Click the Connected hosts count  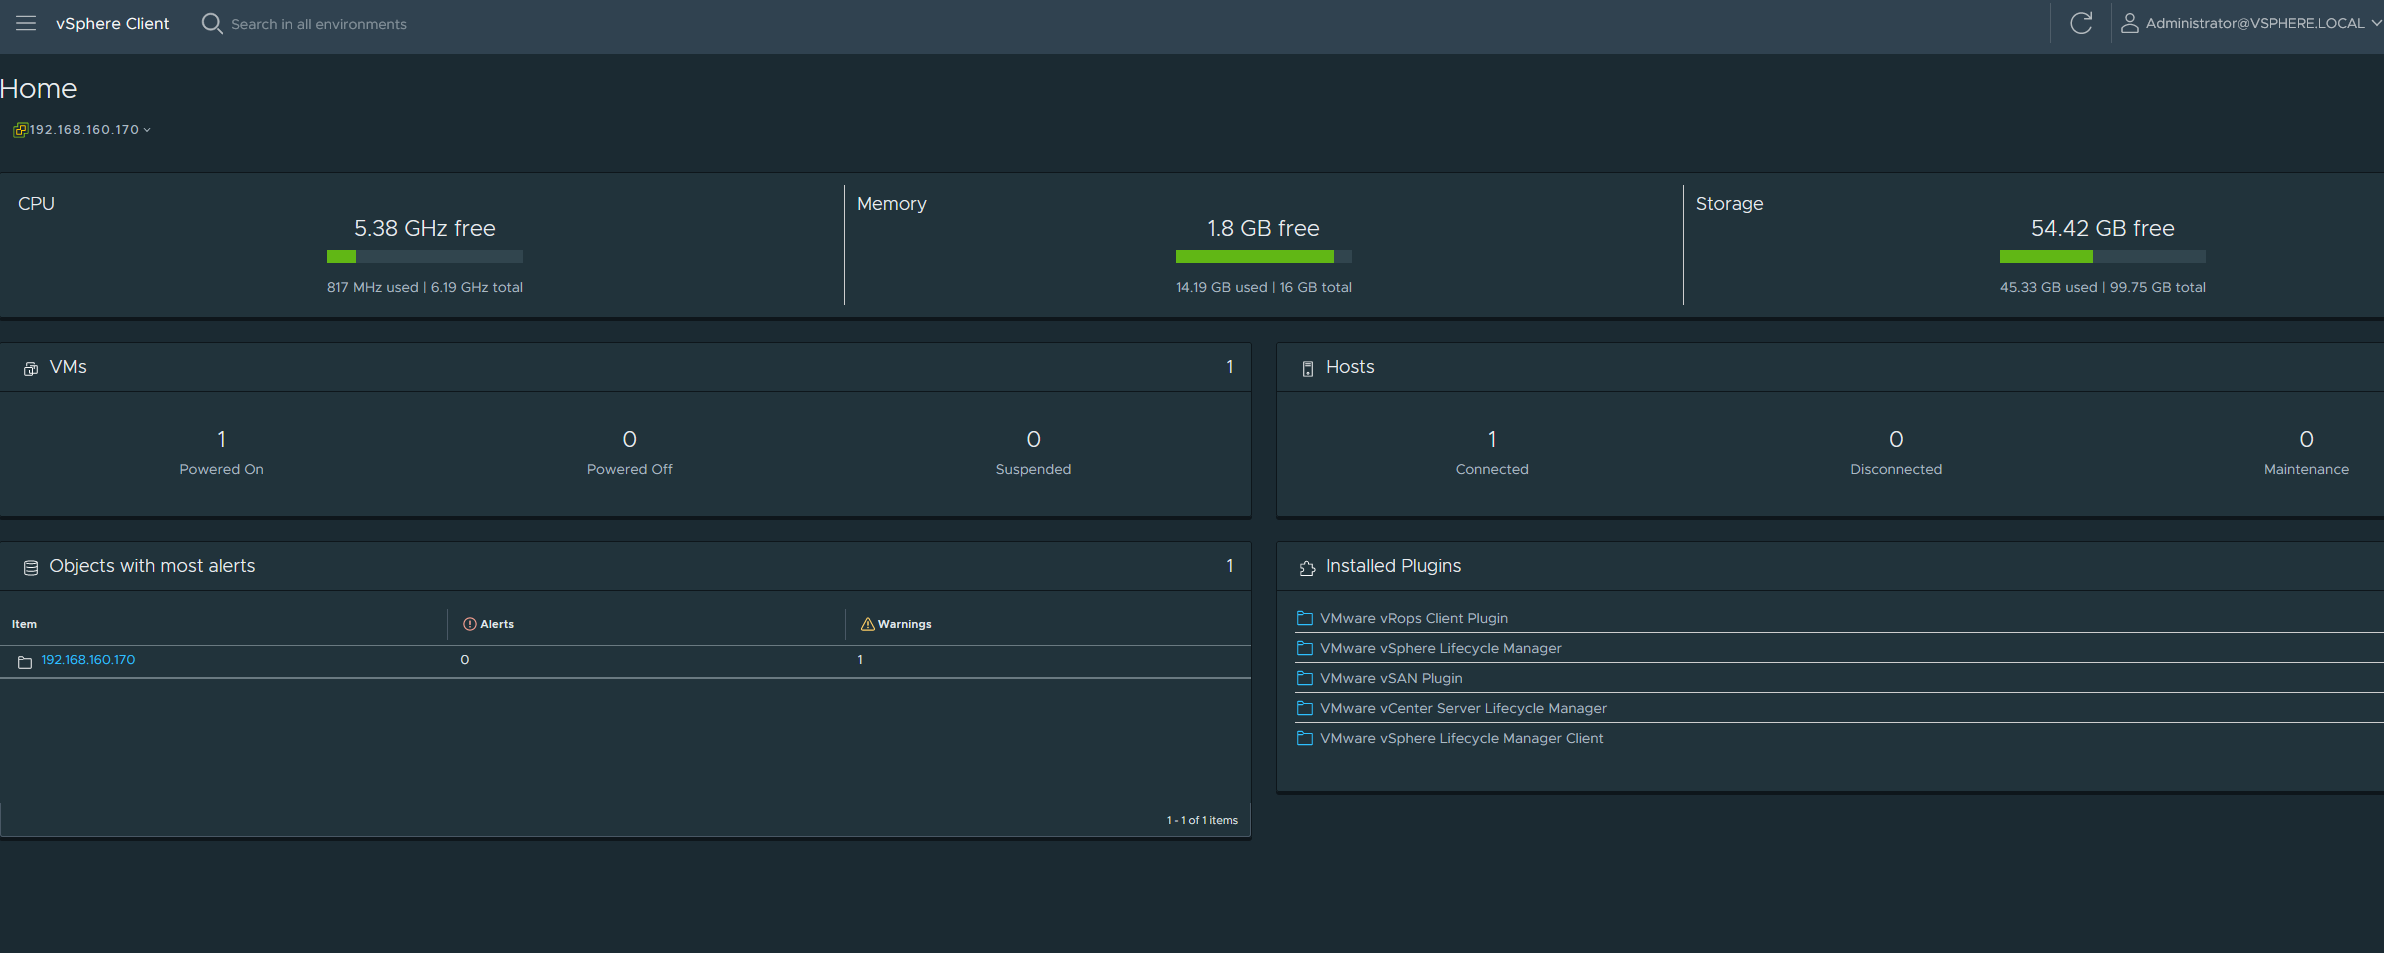click(1492, 439)
